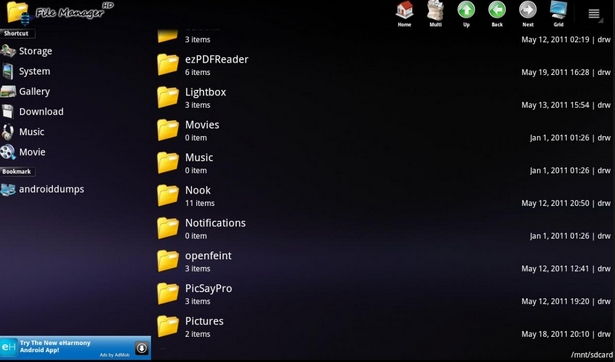
Task: Open the PicSayPro folder icon
Action: [x=168, y=293]
